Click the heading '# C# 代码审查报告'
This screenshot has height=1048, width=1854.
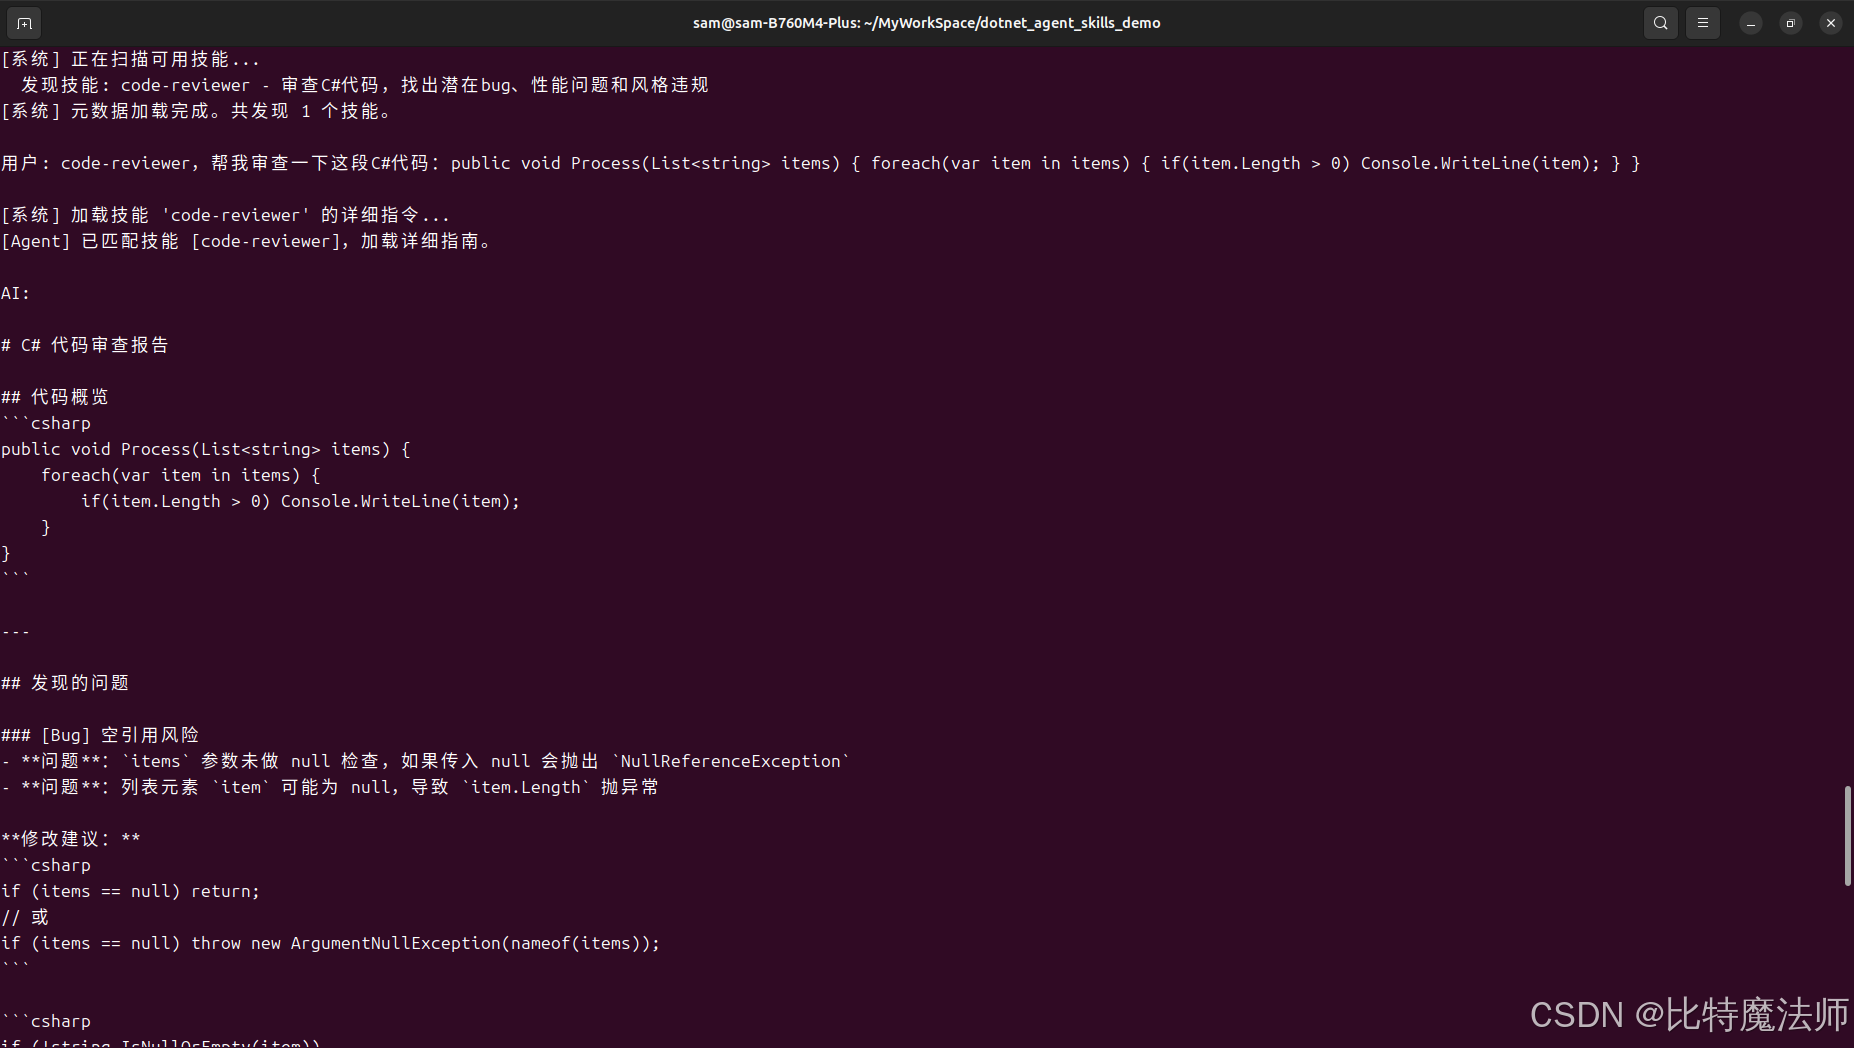point(85,345)
